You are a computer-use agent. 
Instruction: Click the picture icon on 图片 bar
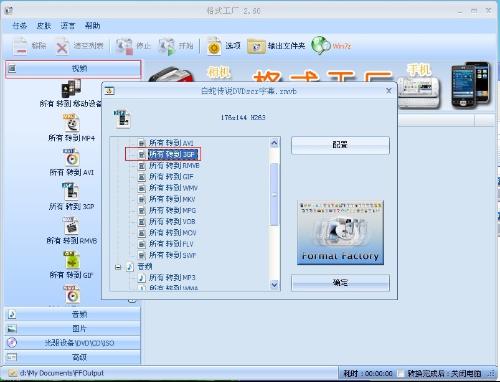click(12, 329)
